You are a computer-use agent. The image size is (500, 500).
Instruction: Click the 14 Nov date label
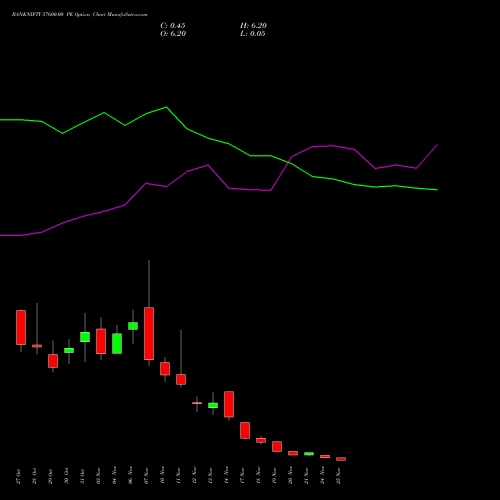(x=226, y=476)
